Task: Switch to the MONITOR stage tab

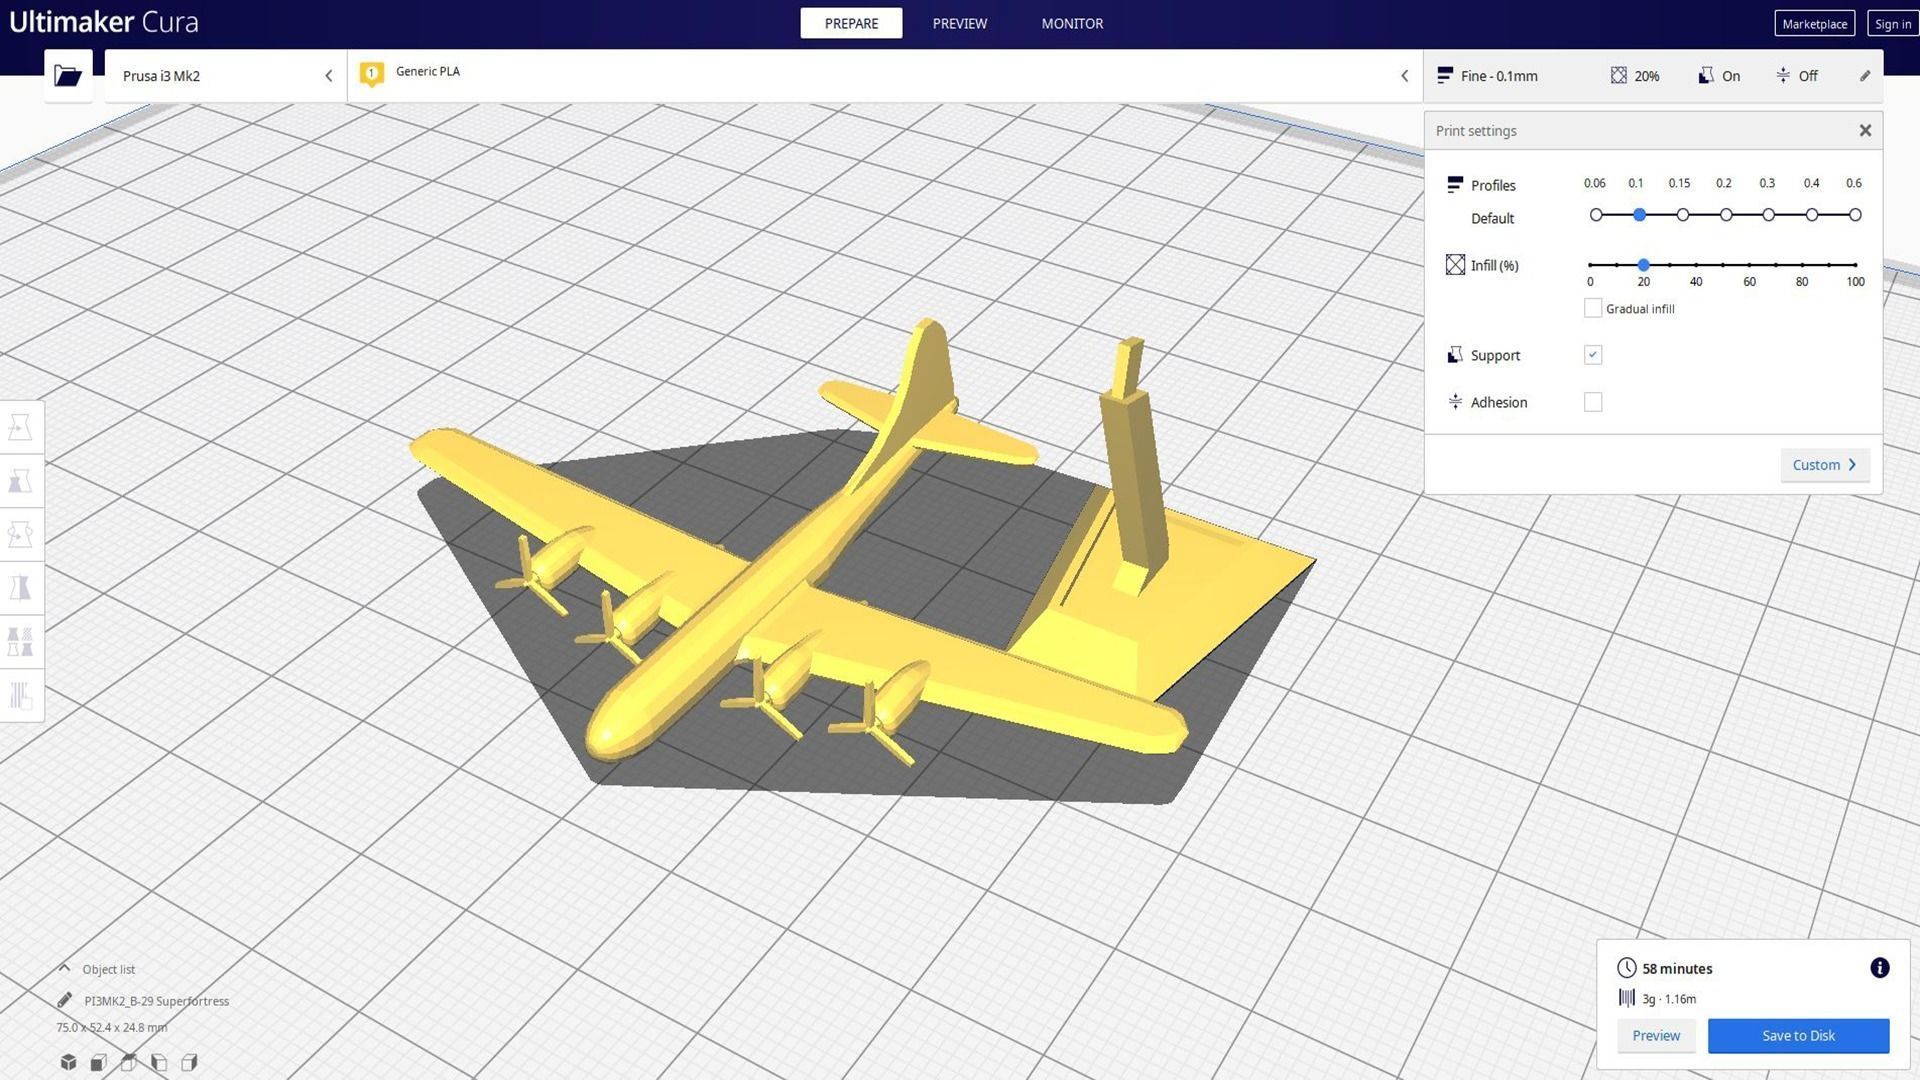Action: (x=1072, y=23)
